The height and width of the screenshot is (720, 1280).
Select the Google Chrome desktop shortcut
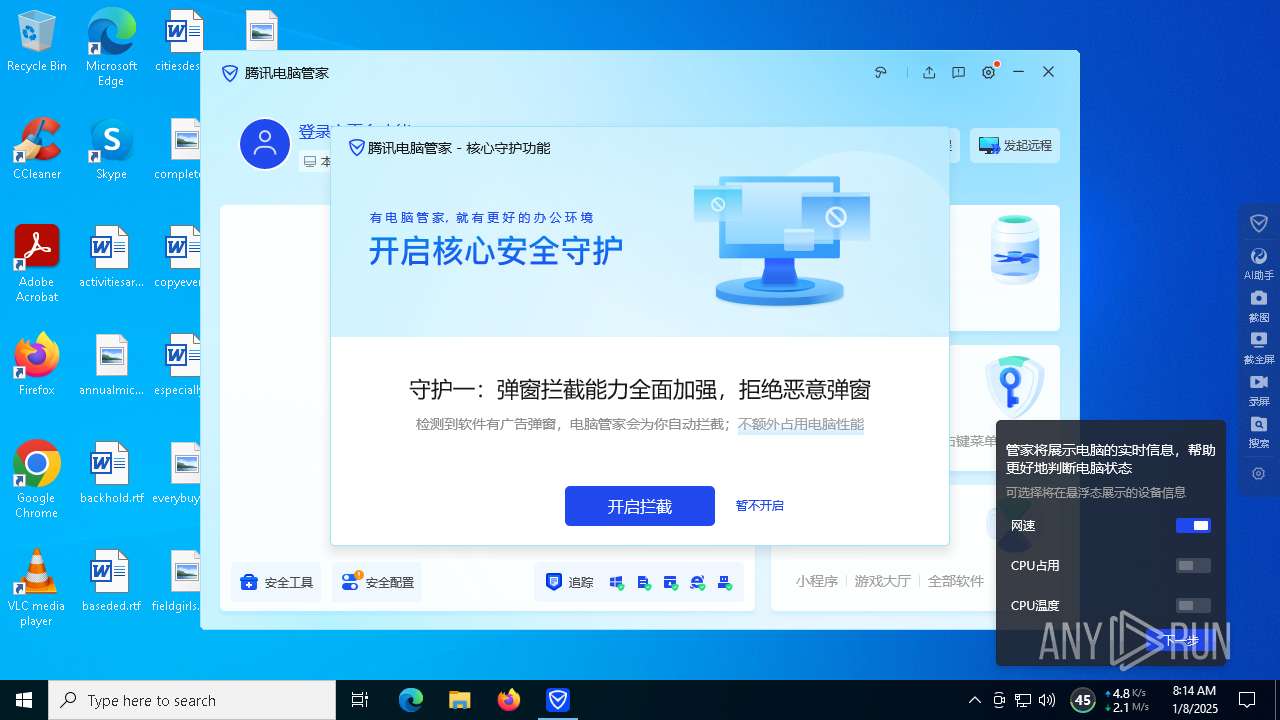37,479
